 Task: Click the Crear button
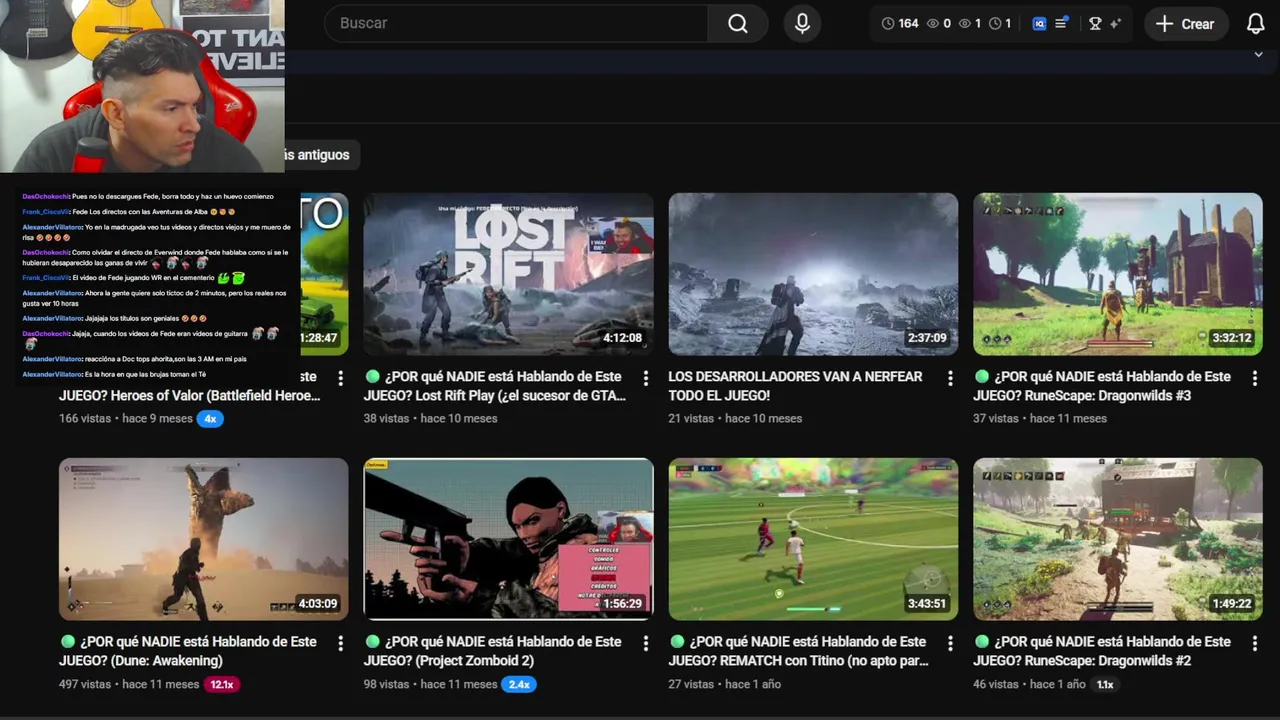(x=1186, y=24)
